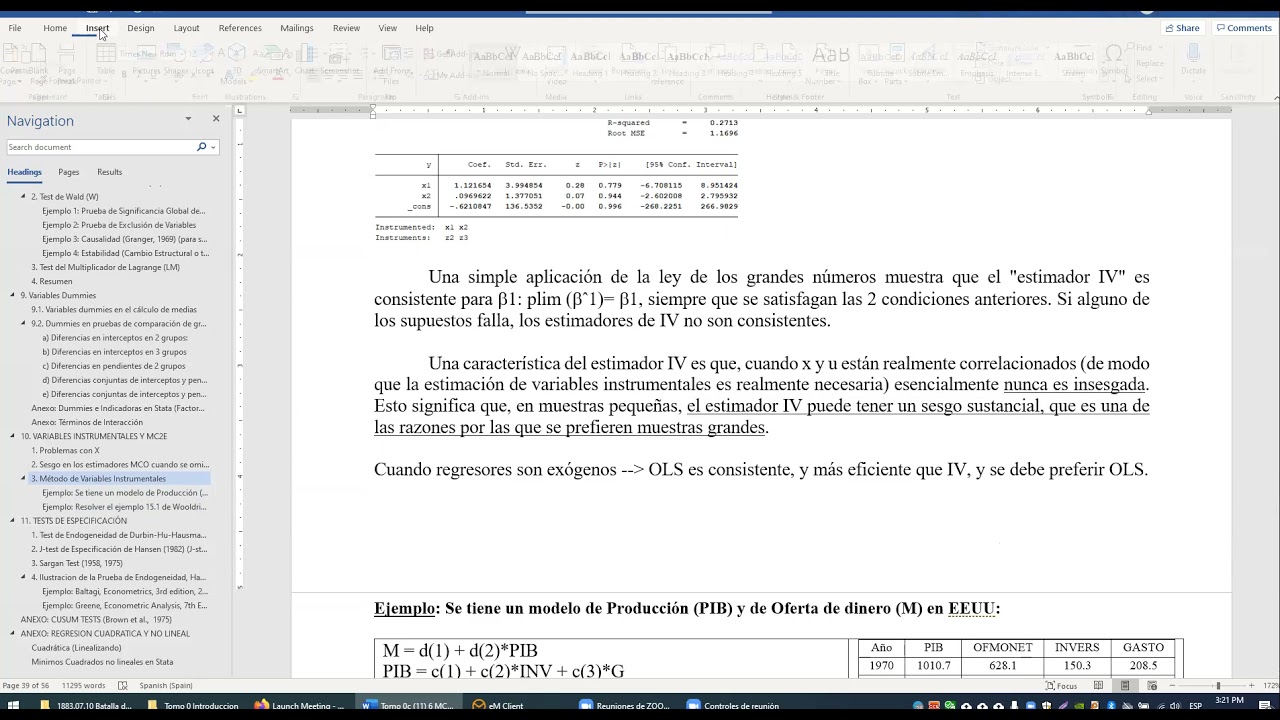
Task: Go to 'Ejemplo 1: Prueba de Significancia Global' heading
Action: (x=123, y=211)
